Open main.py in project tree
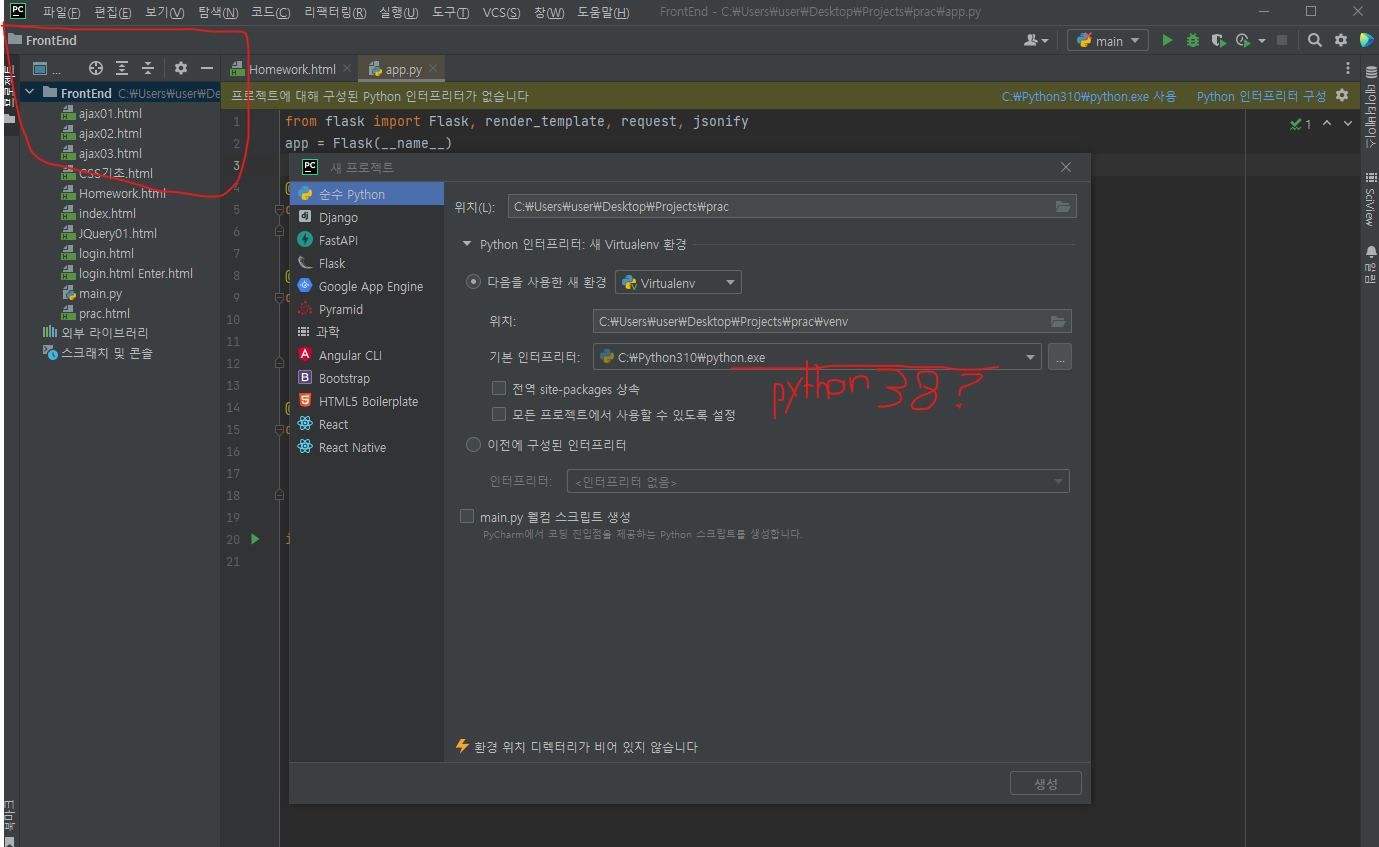Screen dimensions: 1379x847 100,293
